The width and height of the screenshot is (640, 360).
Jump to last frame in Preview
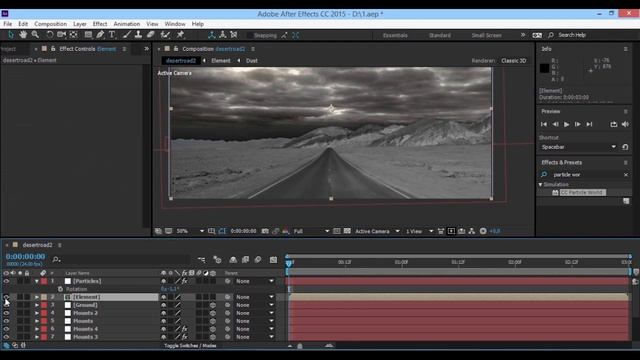[x=589, y=124]
